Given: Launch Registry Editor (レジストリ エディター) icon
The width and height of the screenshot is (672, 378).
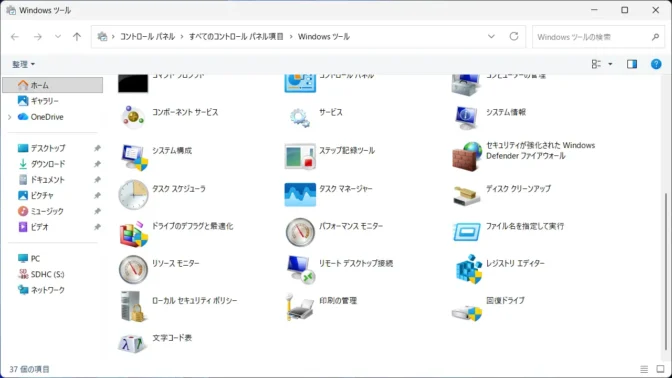Looking at the screenshot, I should [x=468, y=269].
